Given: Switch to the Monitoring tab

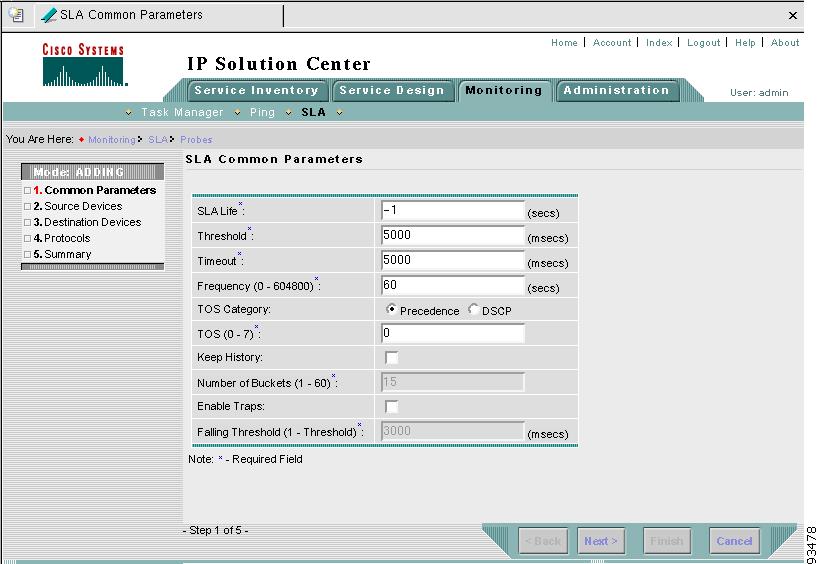Looking at the screenshot, I should pos(504,90).
